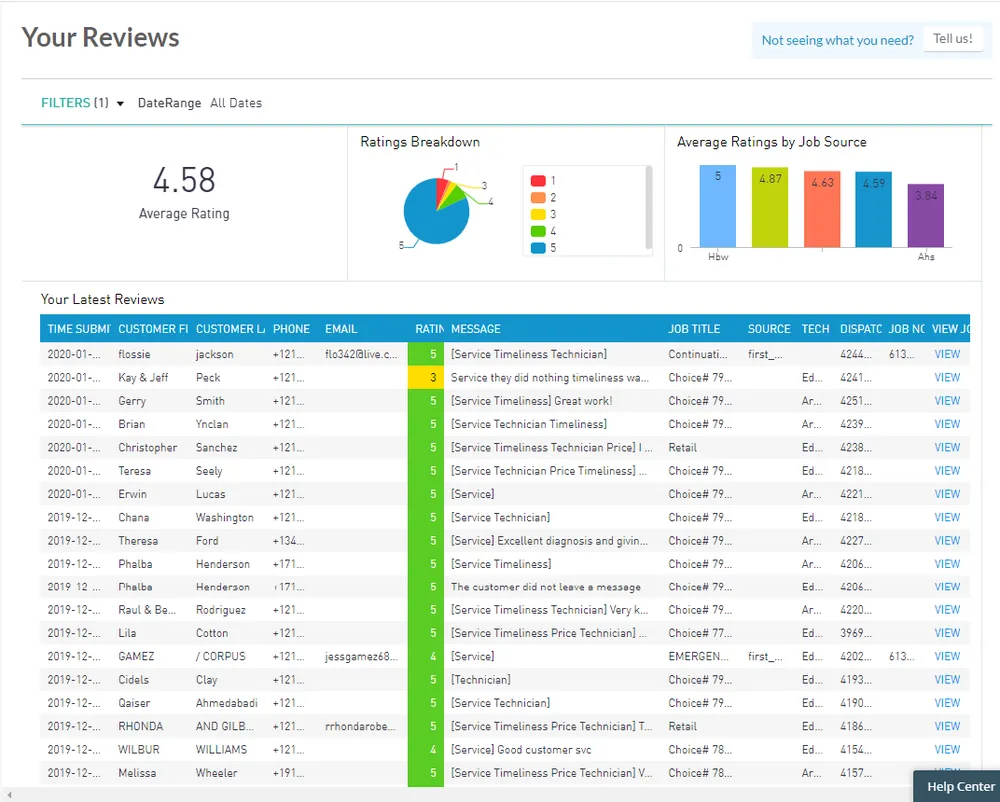Sort by MESSAGE column header
The height and width of the screenshot is (802, 1000).
(x=476, y=329)
